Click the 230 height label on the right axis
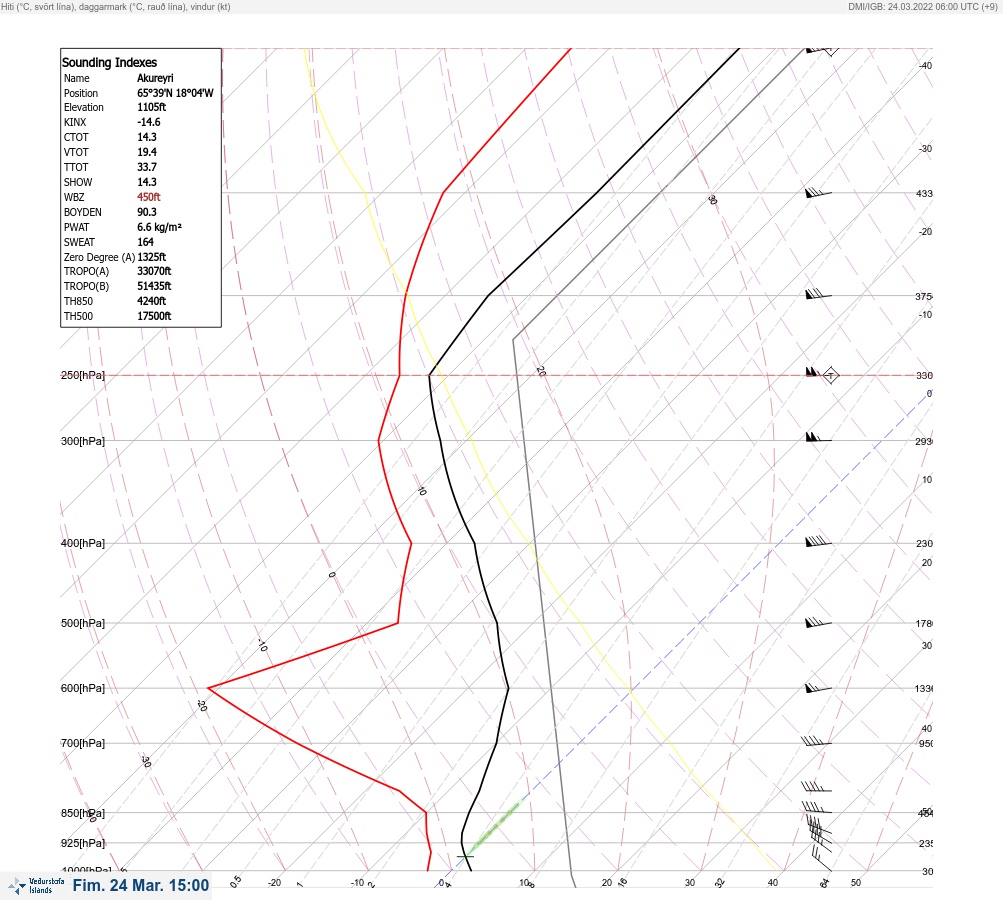 pos(924,543)
